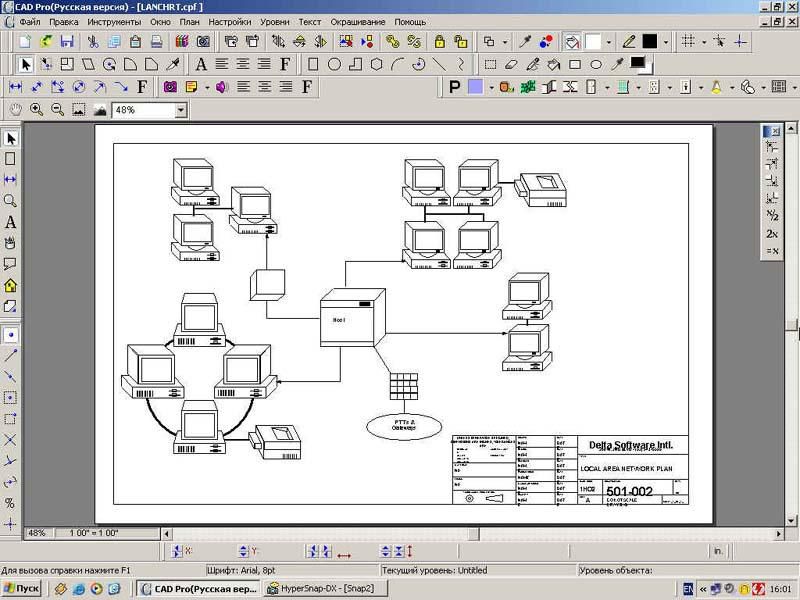Toggle the single point snap button in left sidebar
The height and width of the screenshot is (600, 800).
pos(11,334)
